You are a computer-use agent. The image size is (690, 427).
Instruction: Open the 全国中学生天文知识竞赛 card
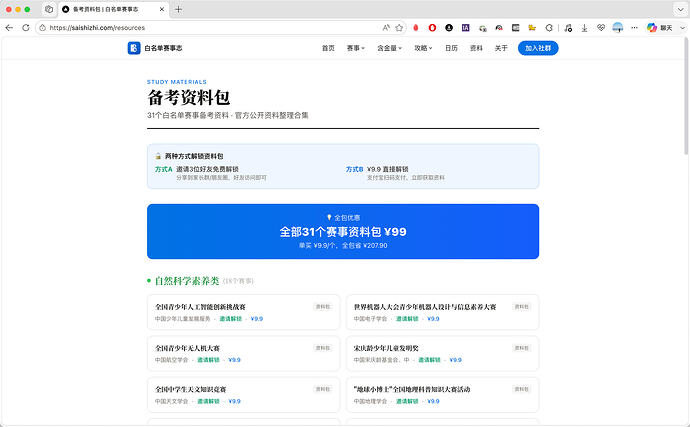pyautogui.click(x=243, y=395)
